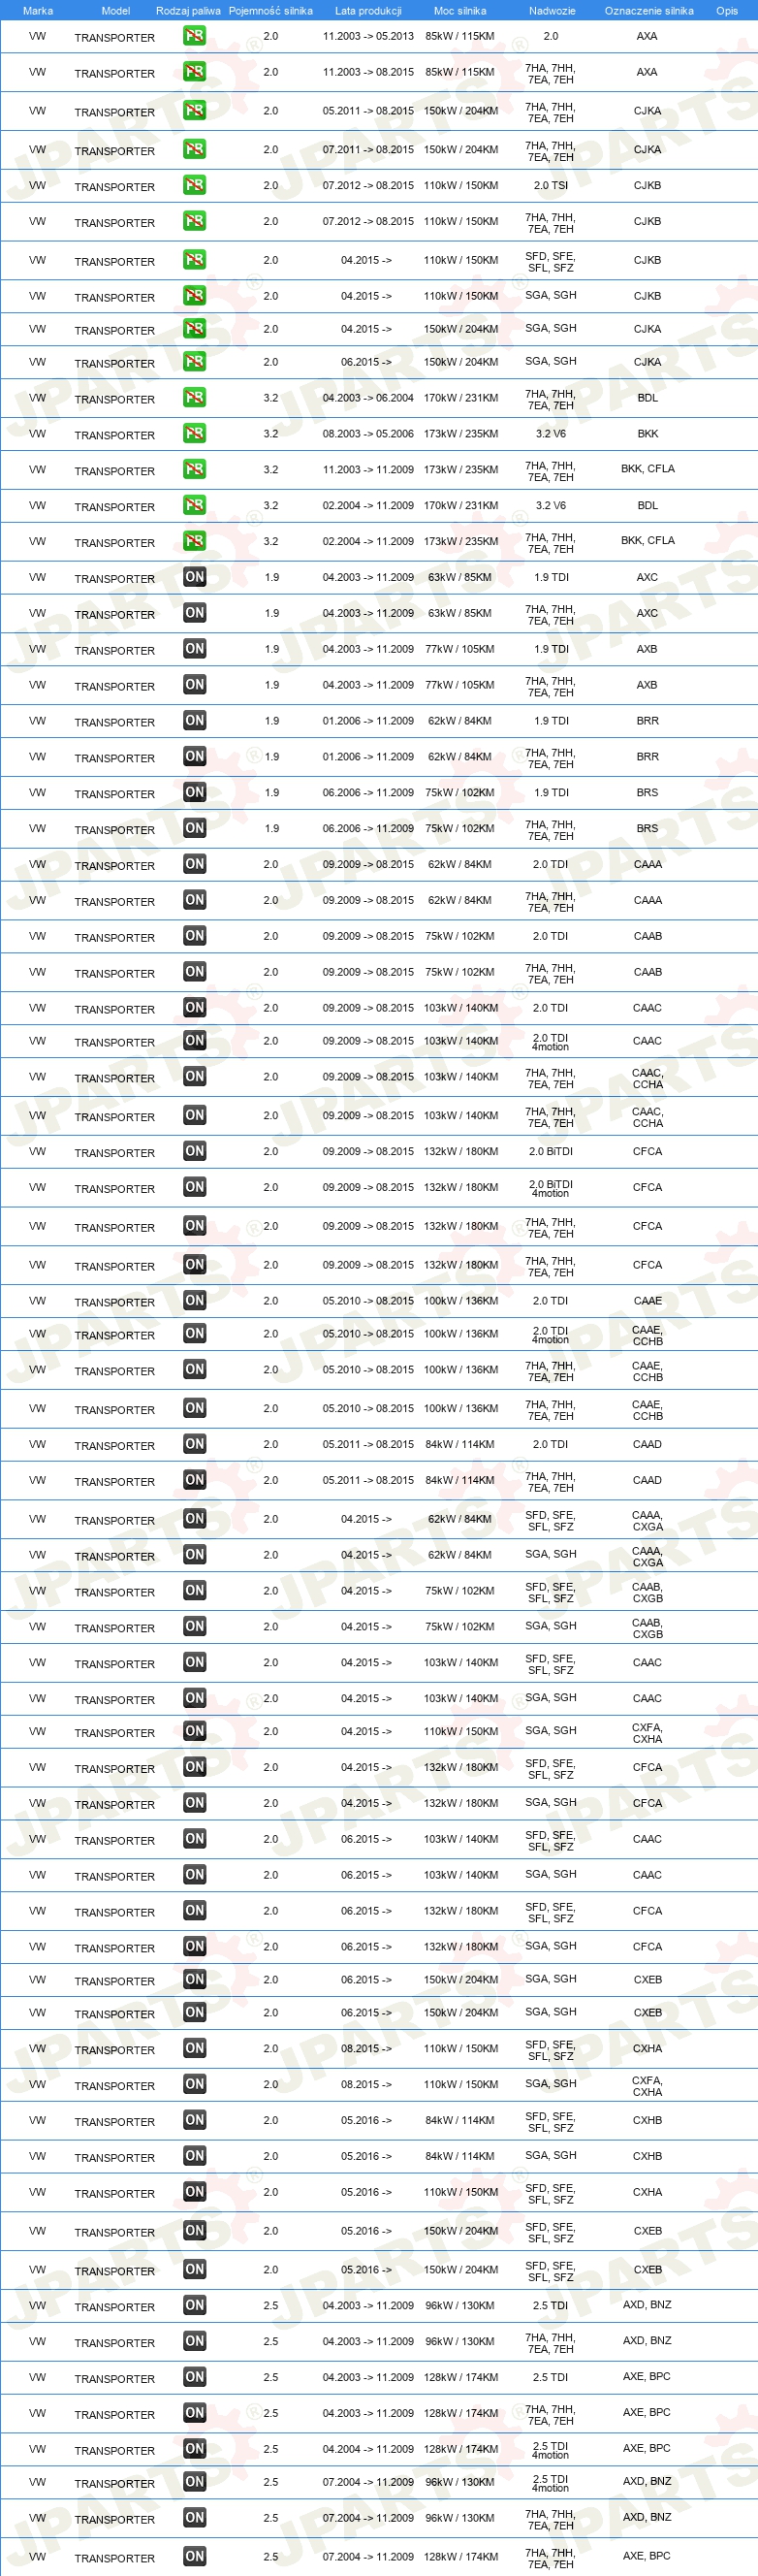Click 'BKK, CFLA' in the 02.2004 -> 11.2009 row
This screenshot has width=758, height=2576.
(x=647, y=541)
